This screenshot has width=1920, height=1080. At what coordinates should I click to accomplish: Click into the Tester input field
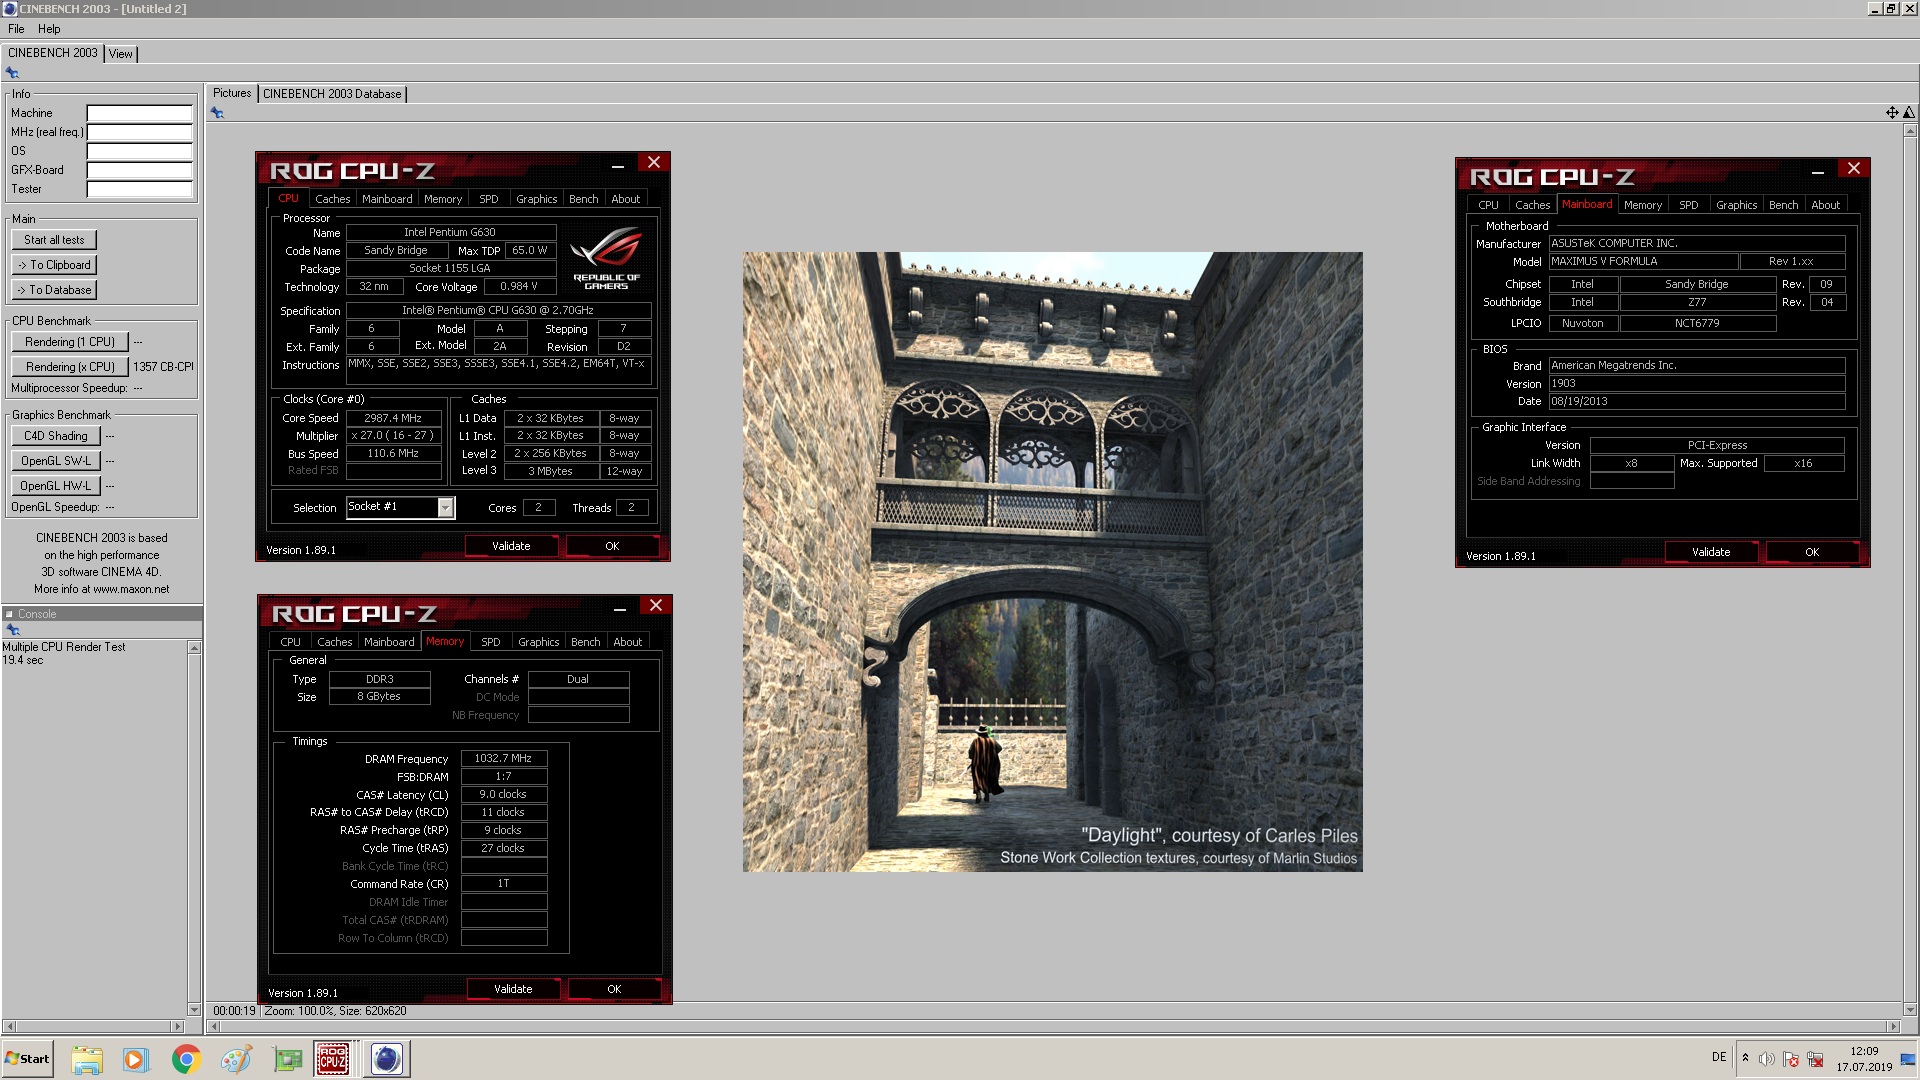(140, 189)
